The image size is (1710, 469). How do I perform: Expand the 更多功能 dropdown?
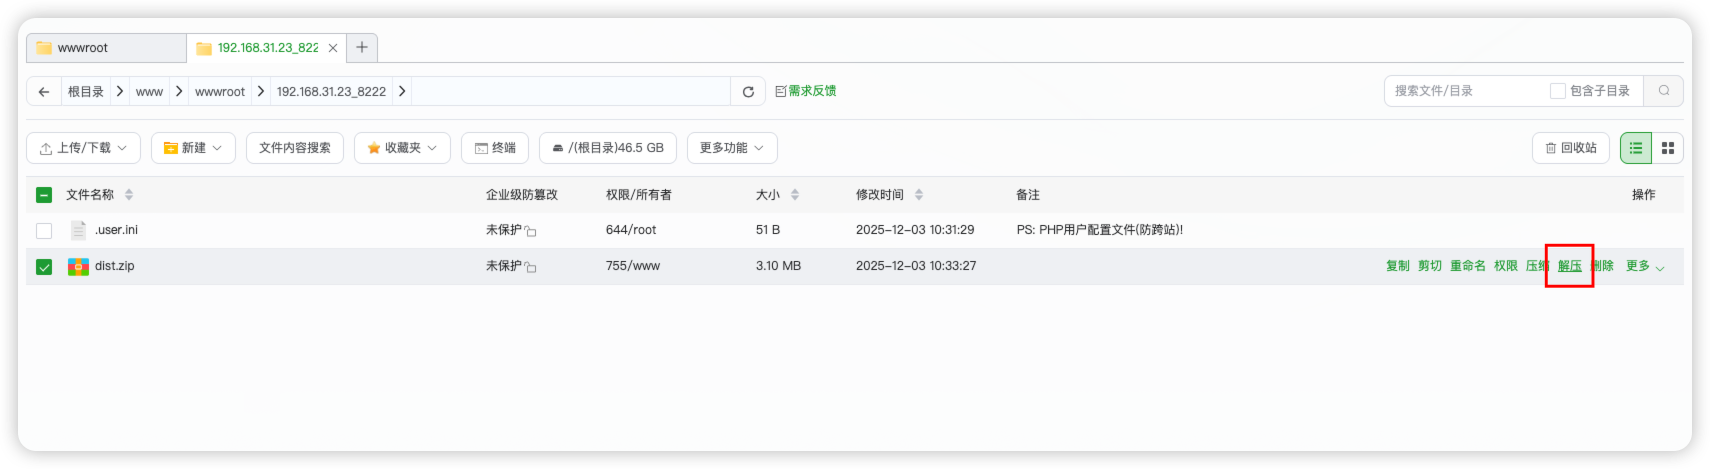click(x=731, y=148)
